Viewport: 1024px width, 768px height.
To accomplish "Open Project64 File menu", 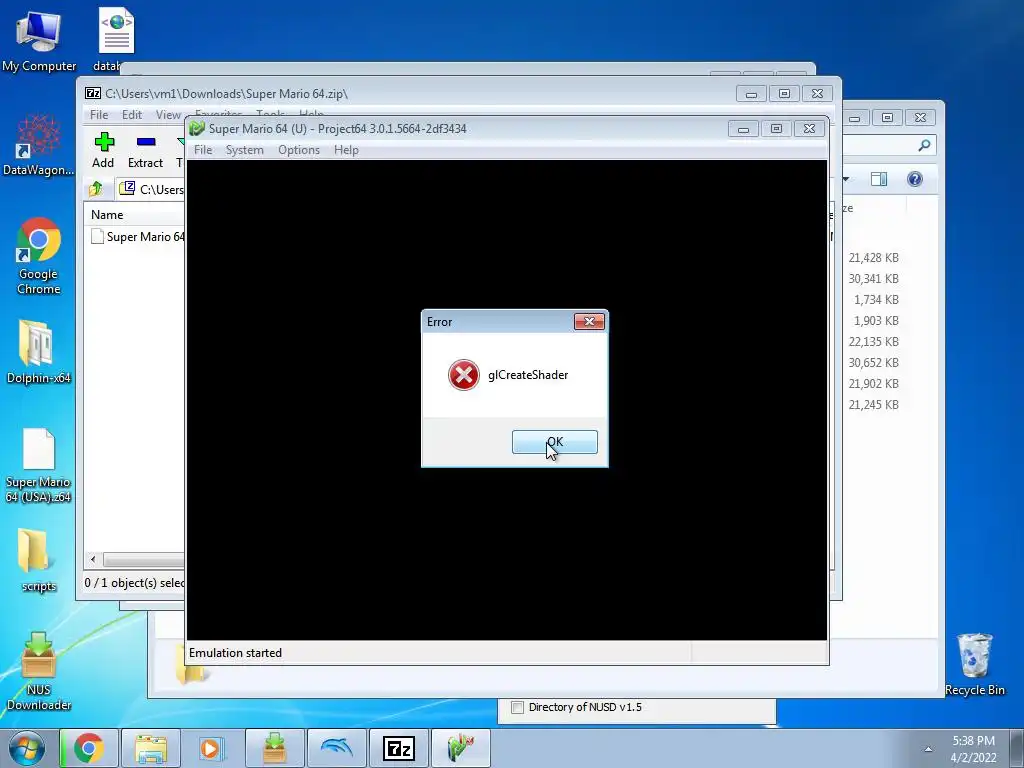I will [x=203, y=150].
